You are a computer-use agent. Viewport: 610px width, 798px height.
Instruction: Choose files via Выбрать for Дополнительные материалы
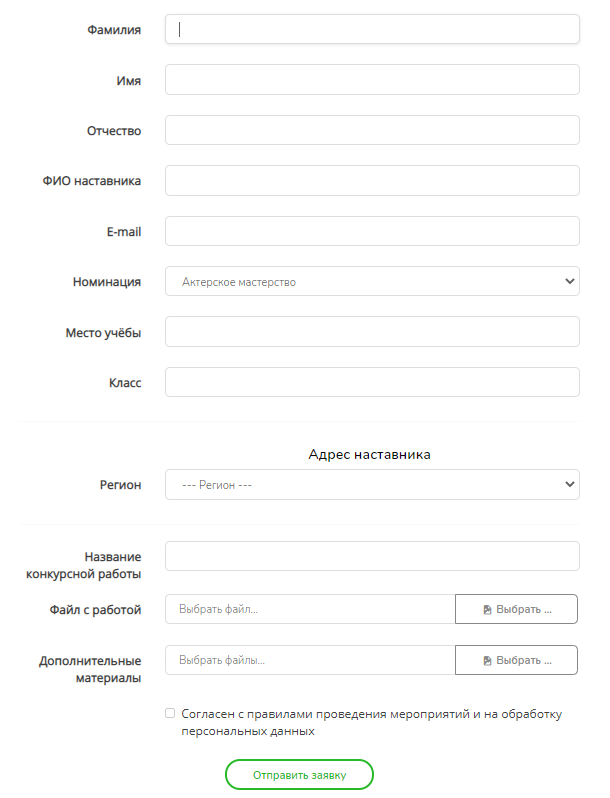[516, 660]
